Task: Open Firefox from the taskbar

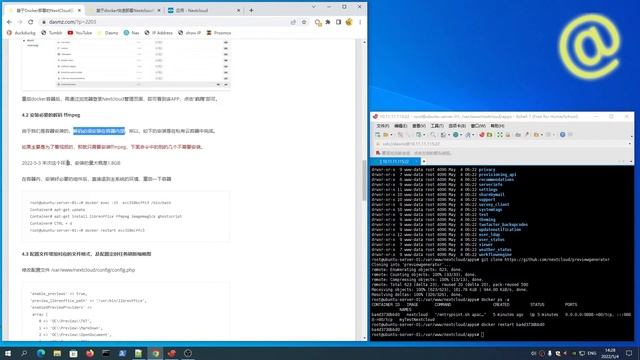Action: point(90,353)
